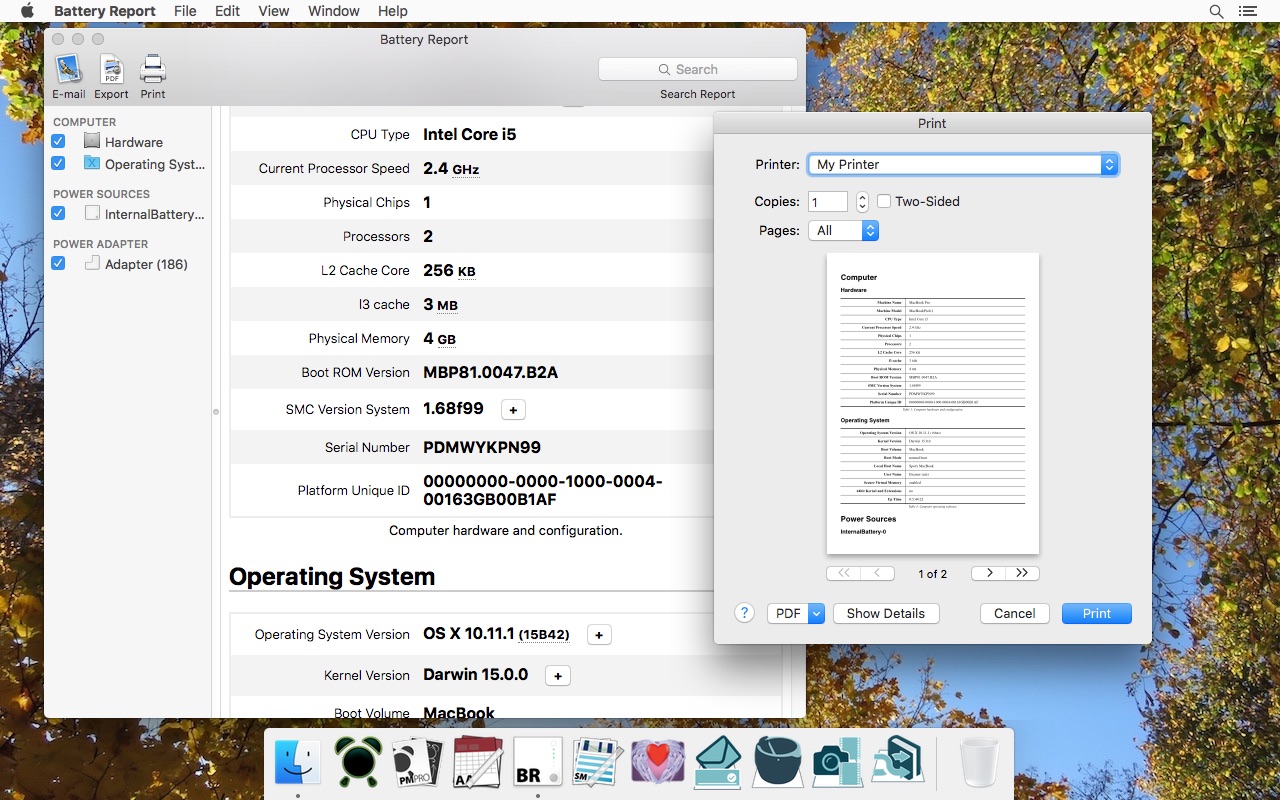Image resolution: width=1280 pixels, height=800 pixels.
Task: Open the PDF dropdown menu
Action: coord(796,613)
